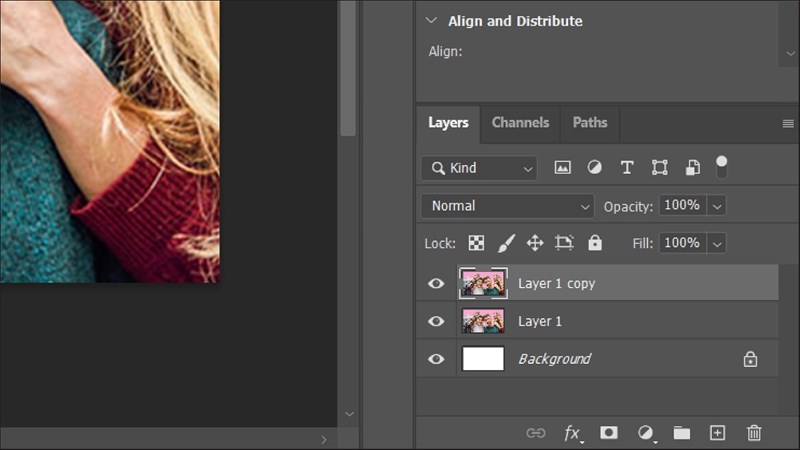Open the Layers panel menu icon
800x450 pixels.
pyautogui.click(x=788, y=123)
